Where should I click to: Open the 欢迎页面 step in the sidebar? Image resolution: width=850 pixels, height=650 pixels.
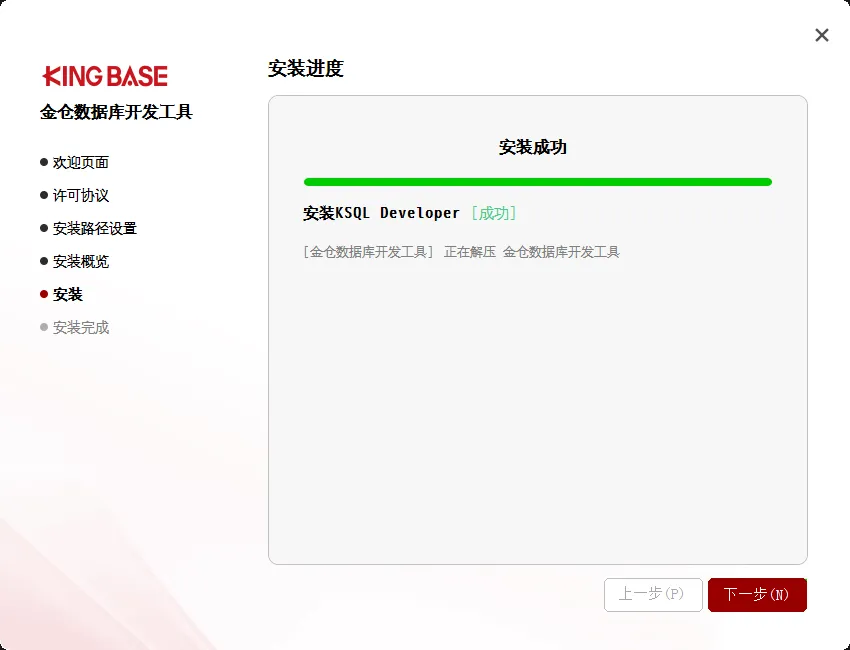(x=81, y=162)
